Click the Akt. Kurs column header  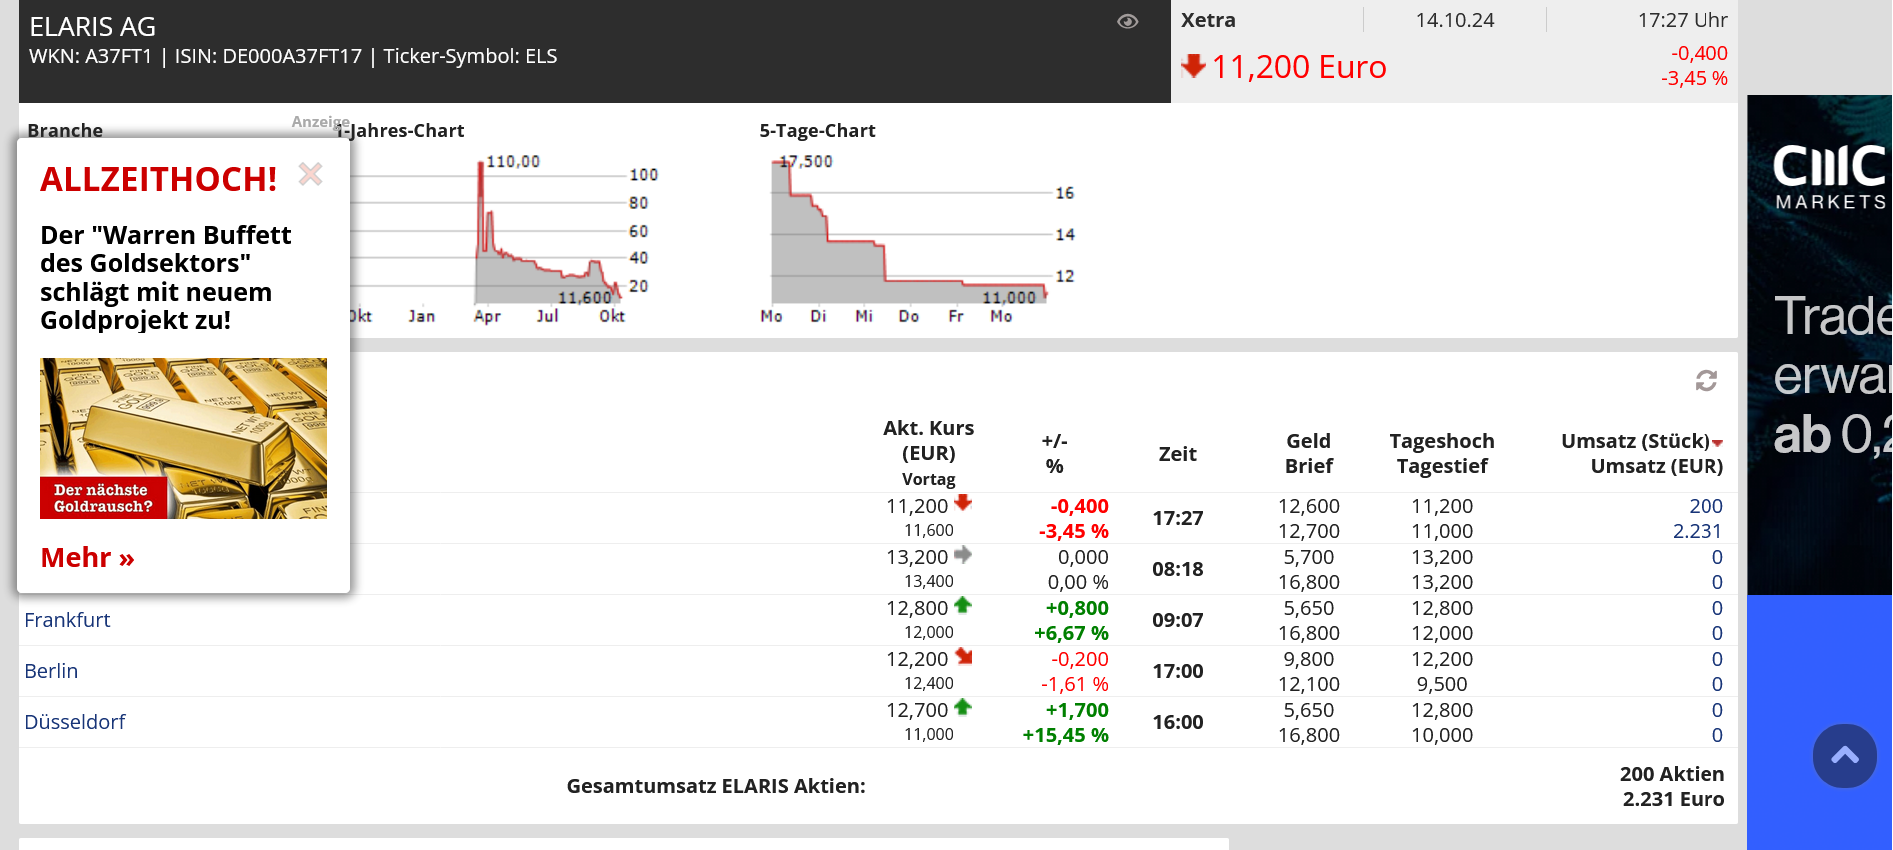[x=928, y=440]
